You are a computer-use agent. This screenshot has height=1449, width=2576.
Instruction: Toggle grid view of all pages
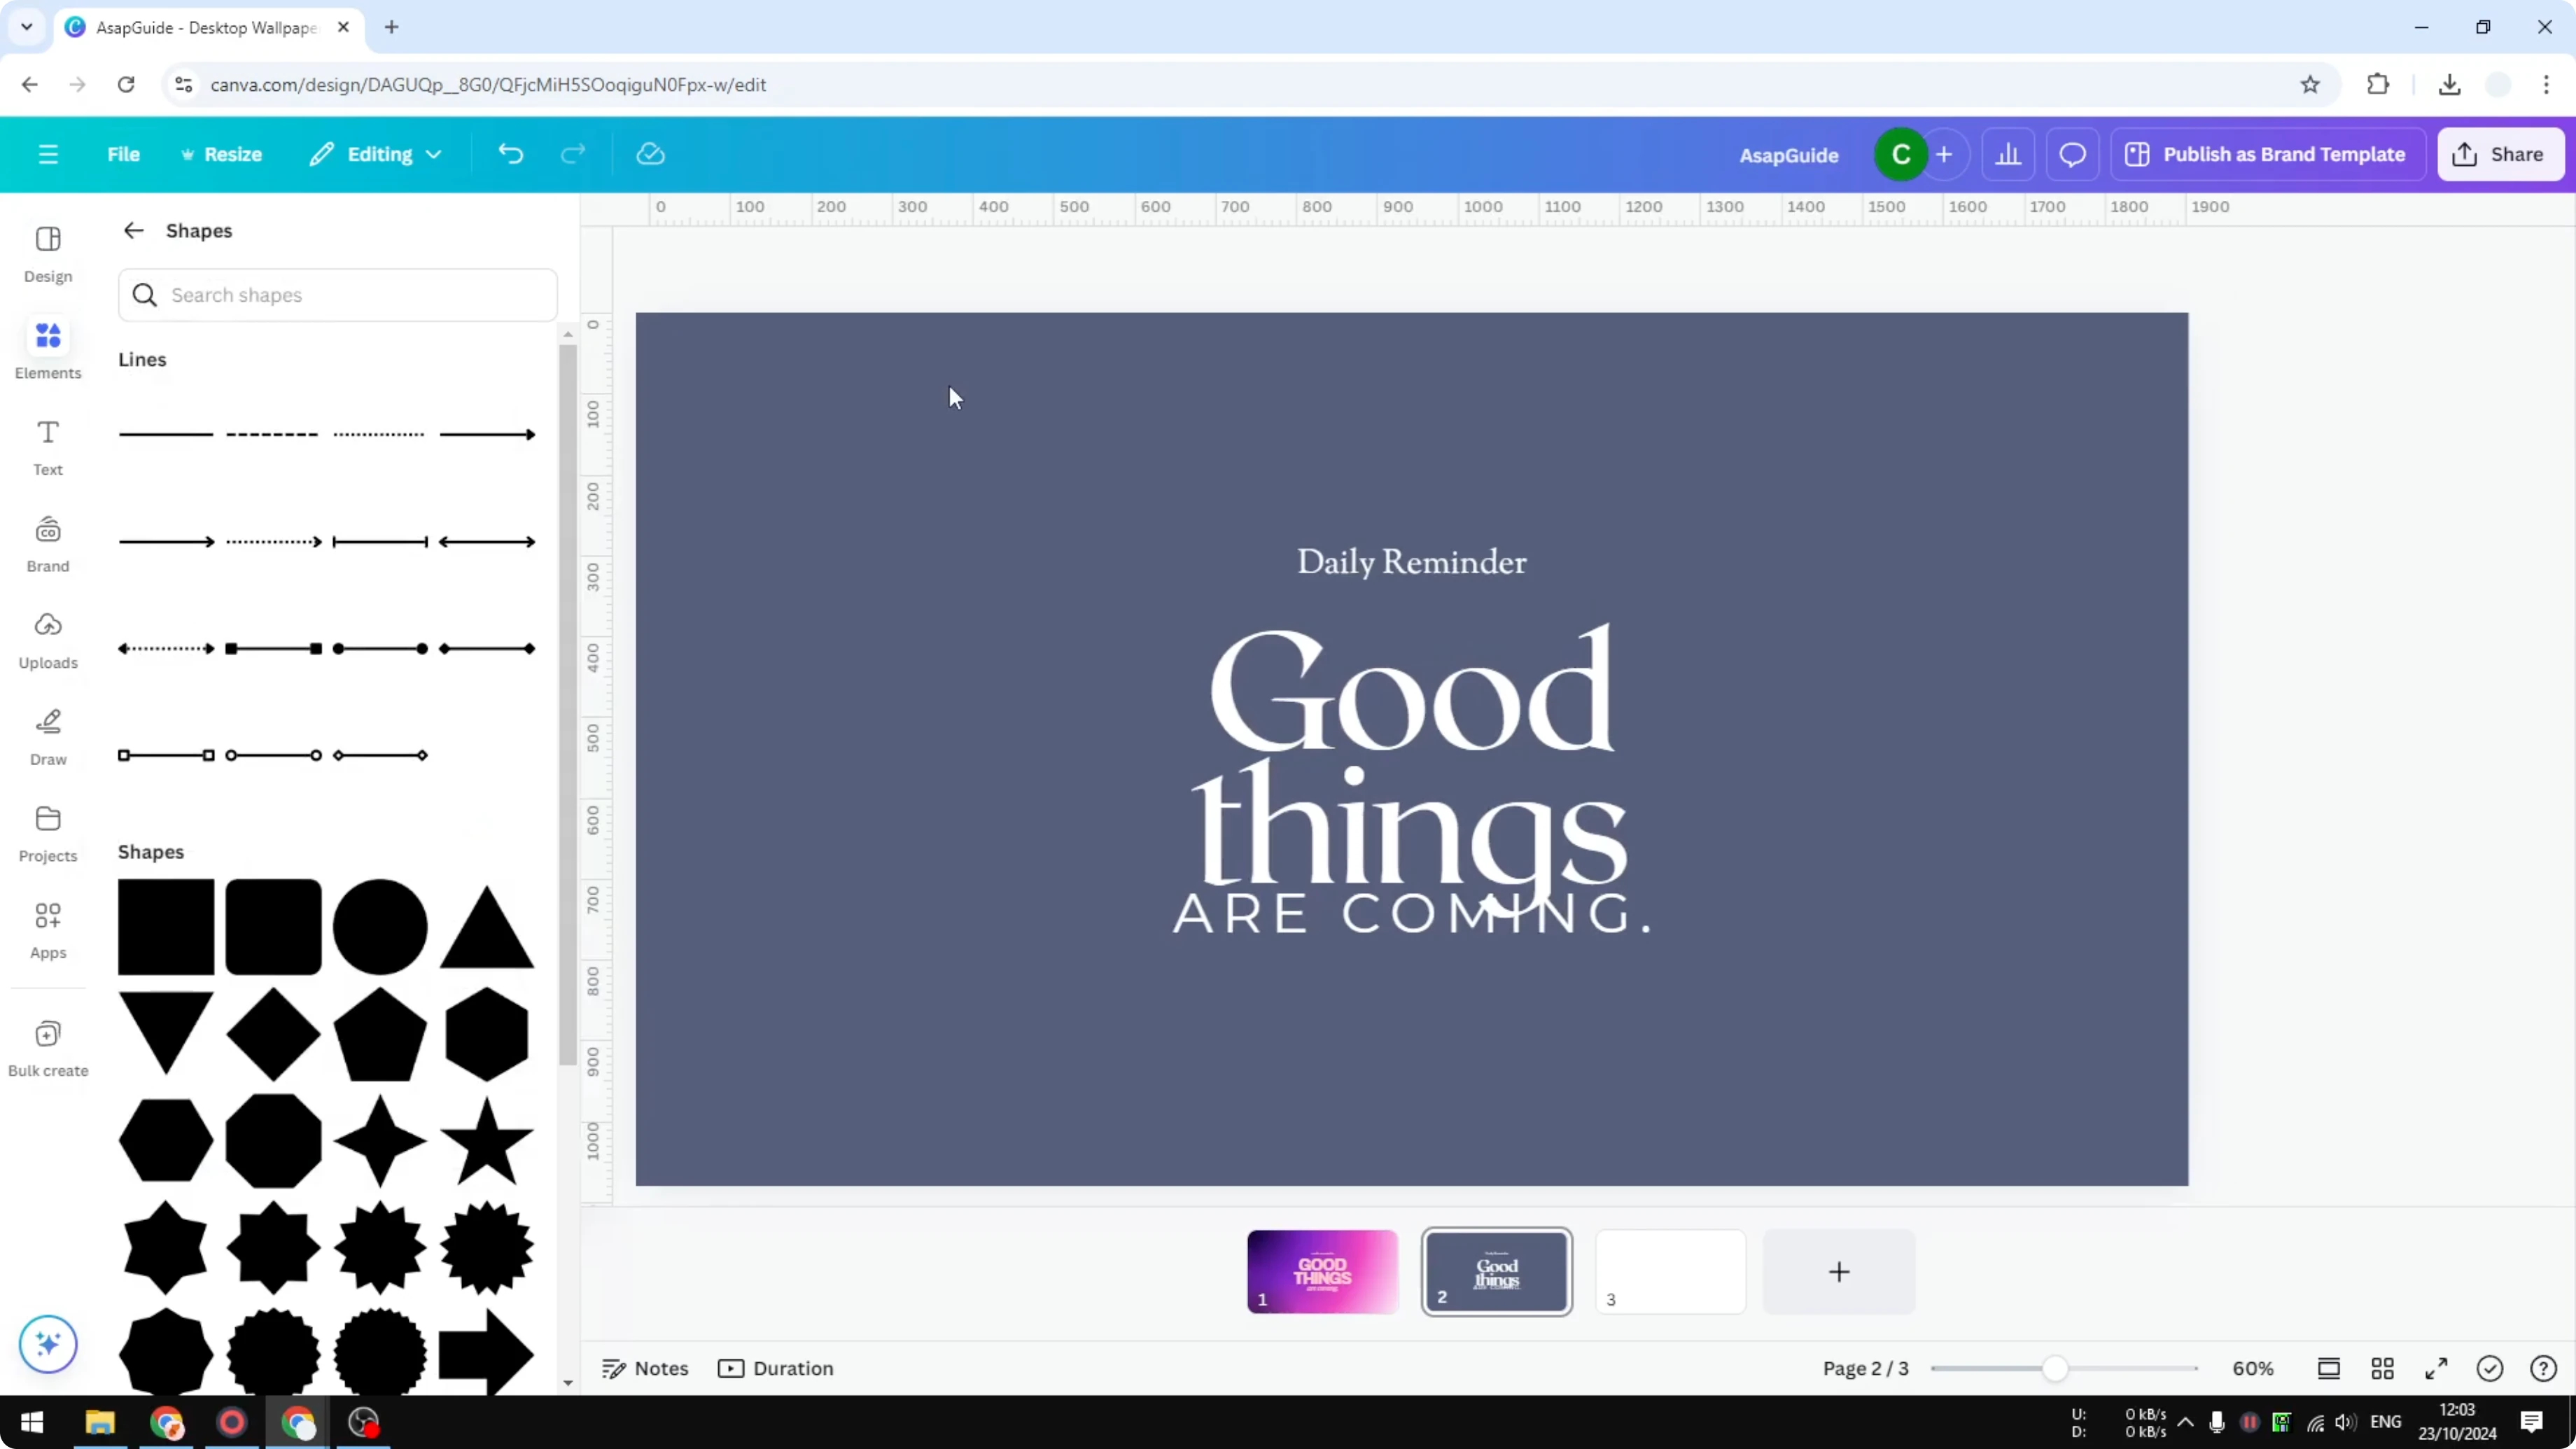point(2383,1368)
